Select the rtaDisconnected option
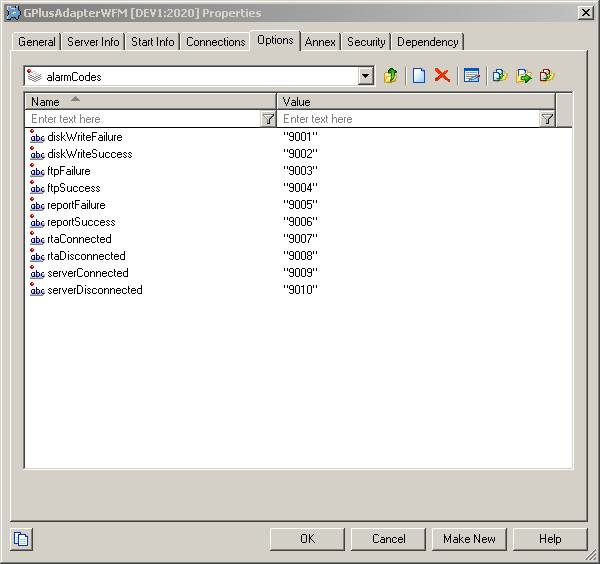The width and height of the screenshot is (600, 564). [x=86, y=256]
